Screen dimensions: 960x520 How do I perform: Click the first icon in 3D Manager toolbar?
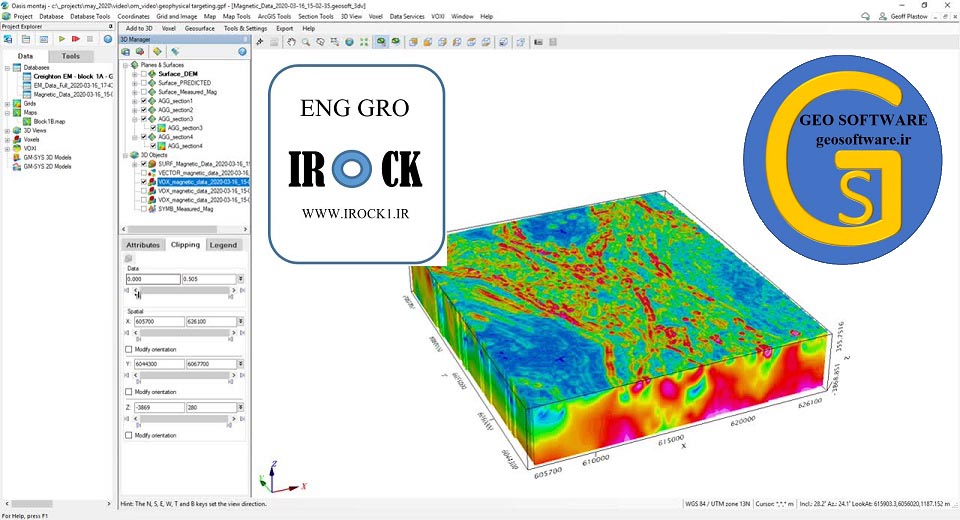point(126,51)
